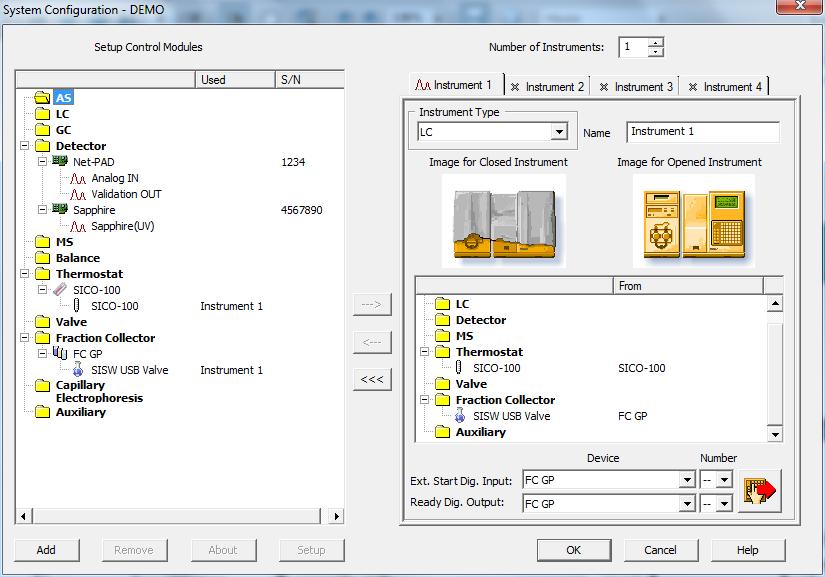Click SICO-100 icon in Instrument 1 tree
Viewport: 825px width, 577px height.
tap(459, 367)
